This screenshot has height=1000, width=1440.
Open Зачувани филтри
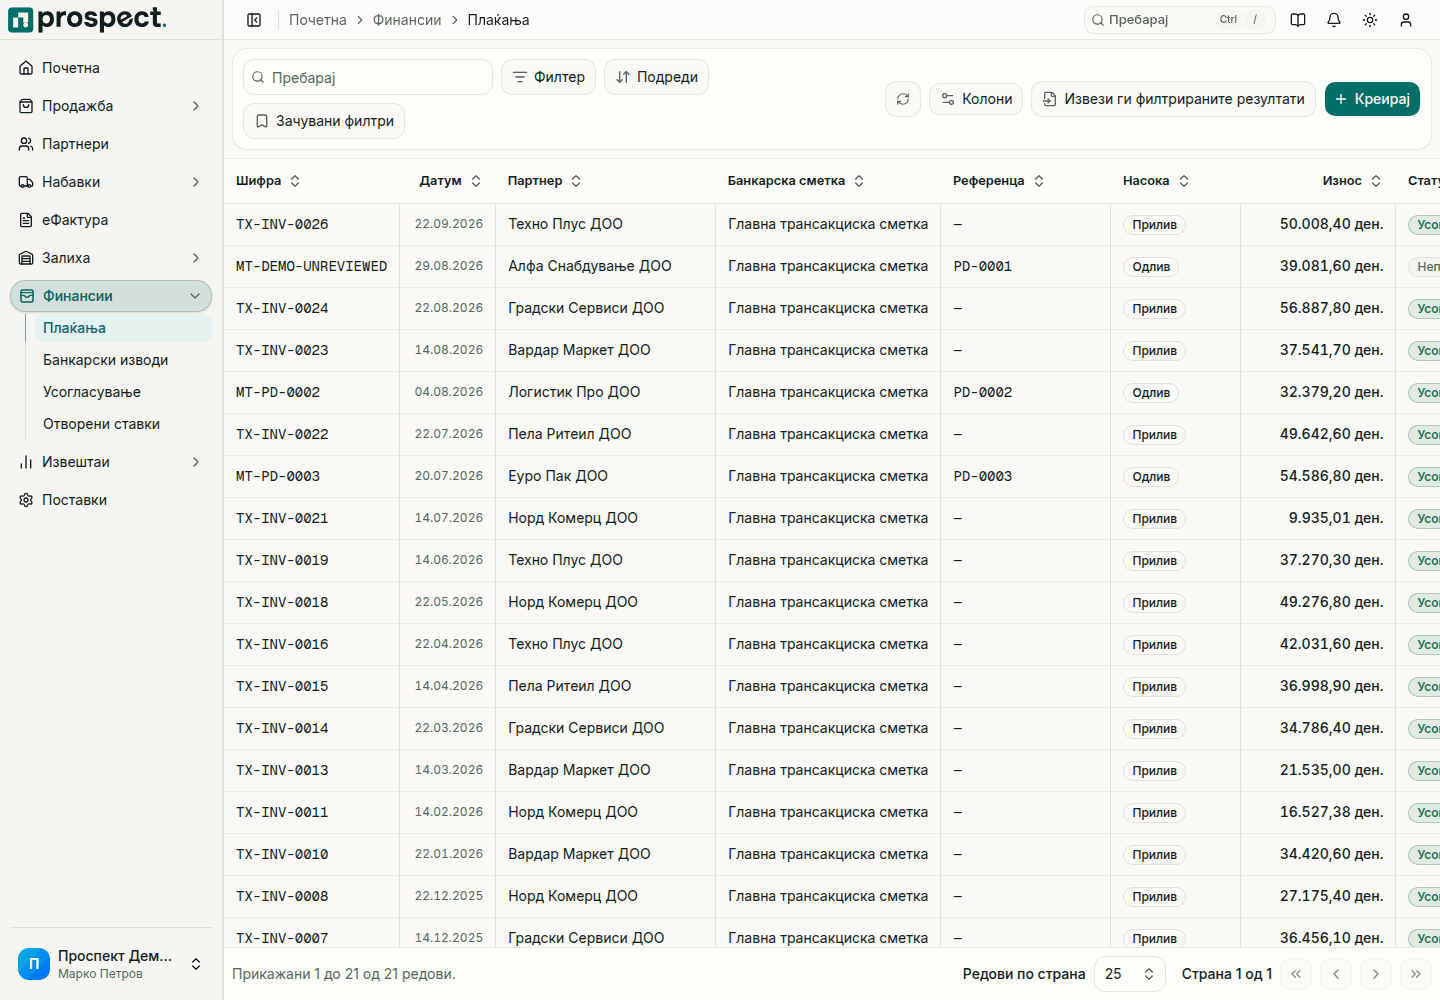(324, 121)
